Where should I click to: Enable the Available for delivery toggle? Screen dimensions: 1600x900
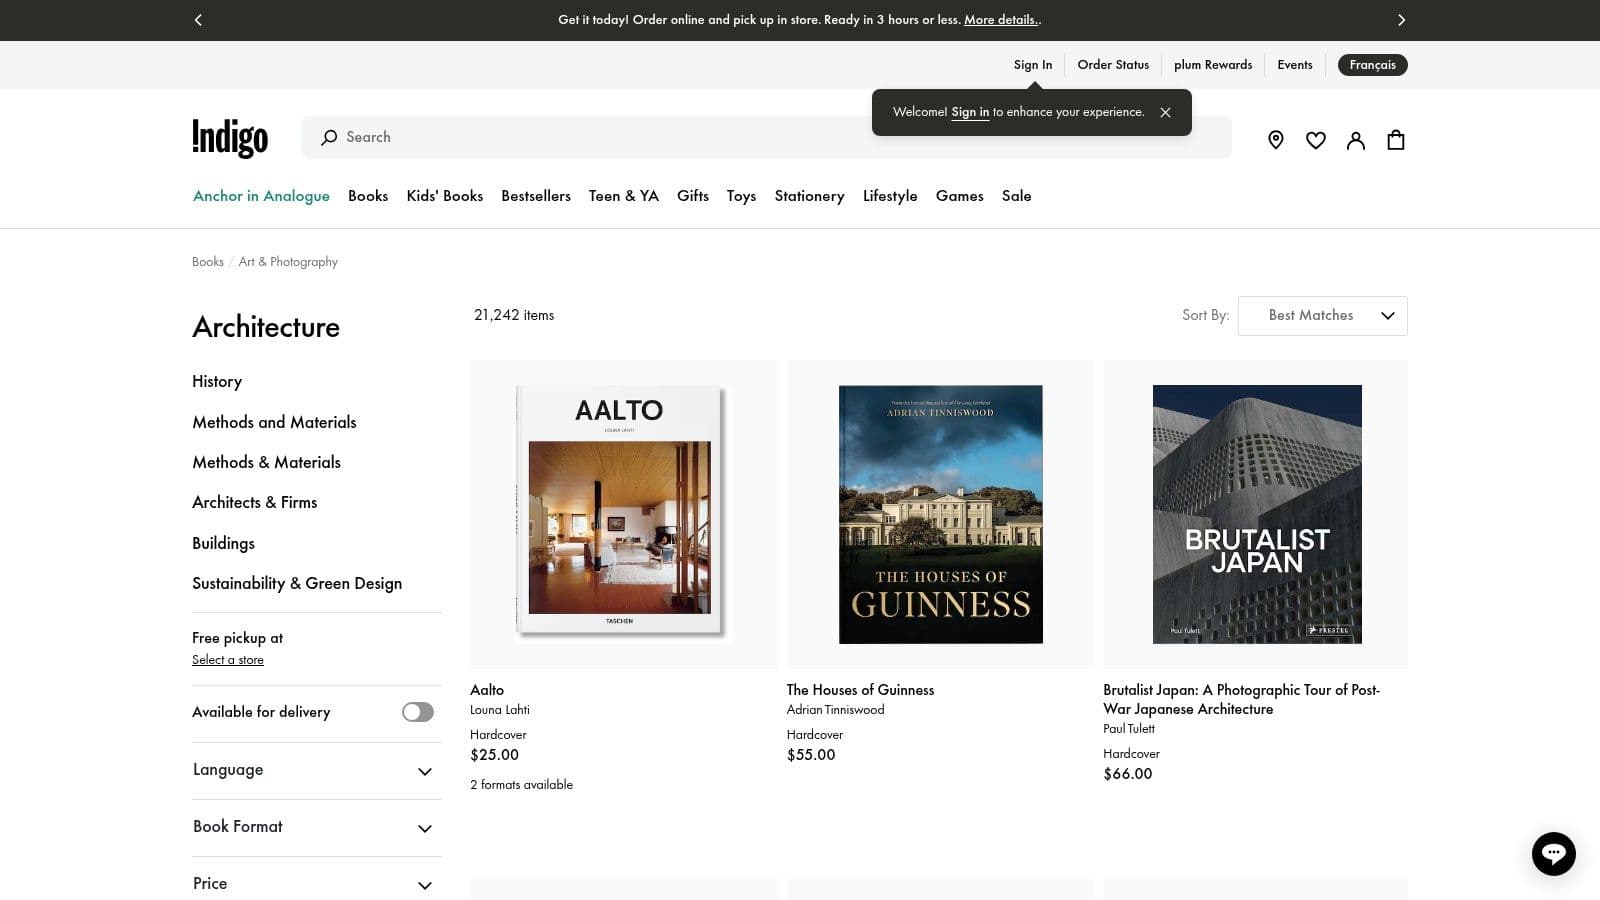pos(417,712)
